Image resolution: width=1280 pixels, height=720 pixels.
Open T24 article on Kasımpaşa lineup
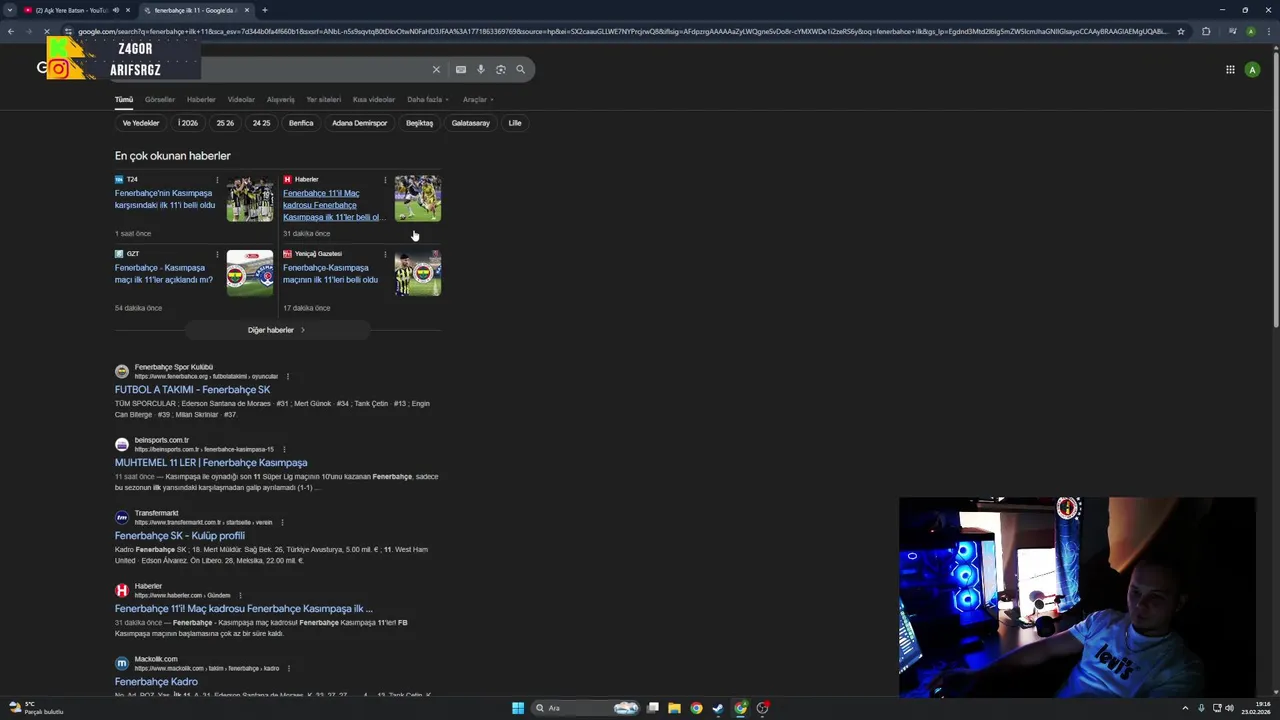coord(165,199)
